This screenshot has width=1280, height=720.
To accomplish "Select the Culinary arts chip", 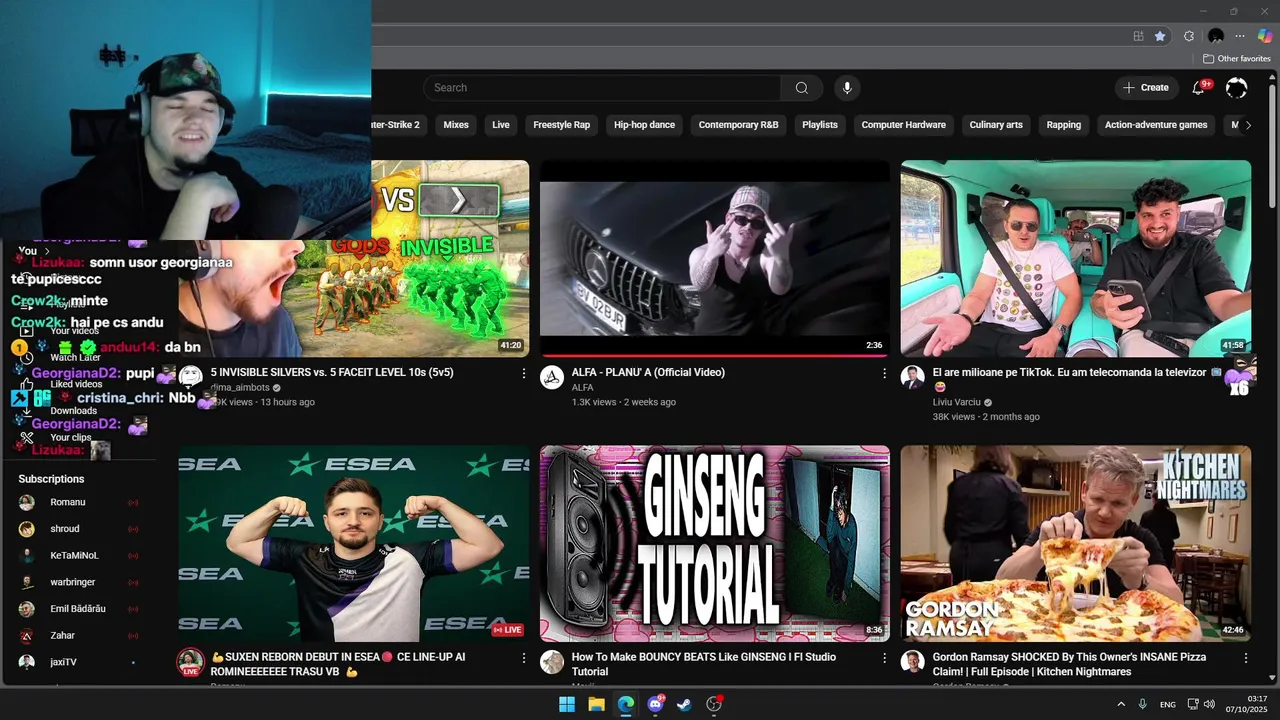I will click(996, 125).
